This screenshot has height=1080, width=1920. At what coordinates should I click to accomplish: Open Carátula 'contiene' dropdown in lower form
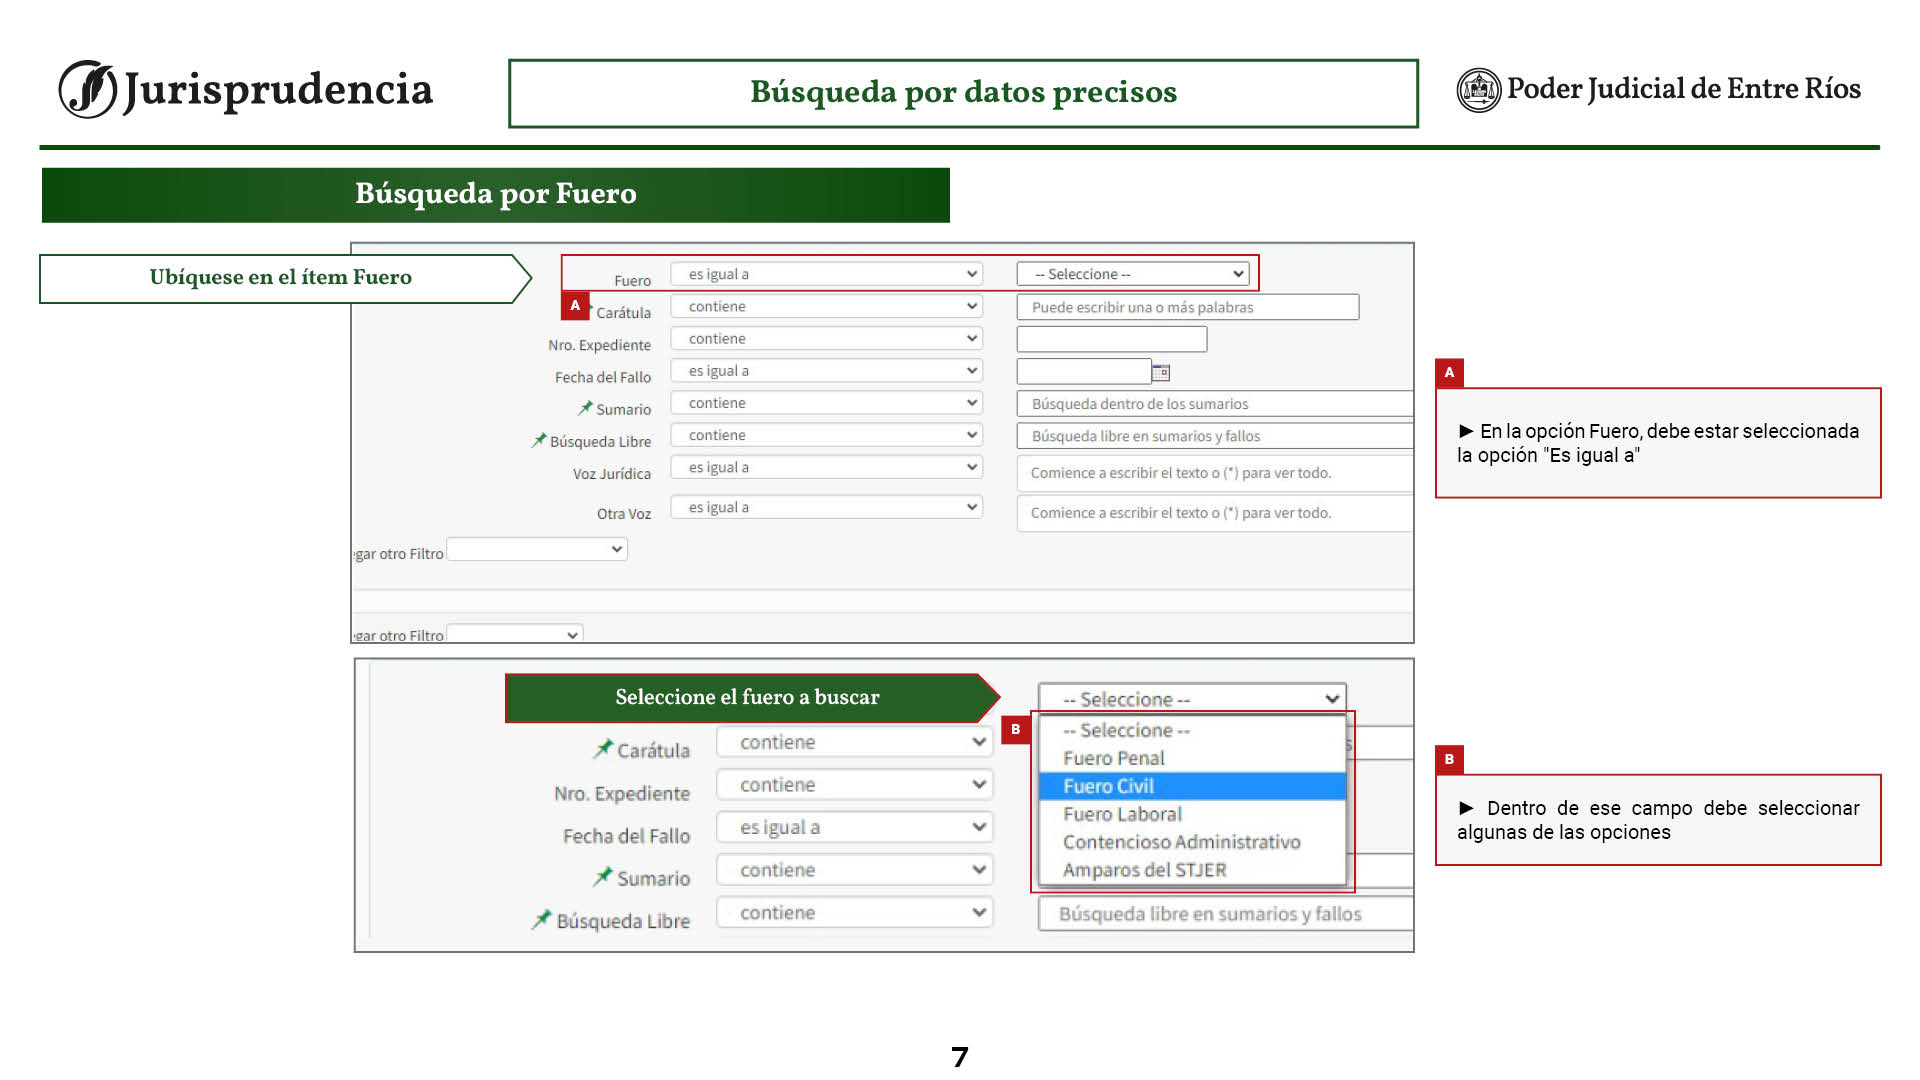[x=855, y=742]
